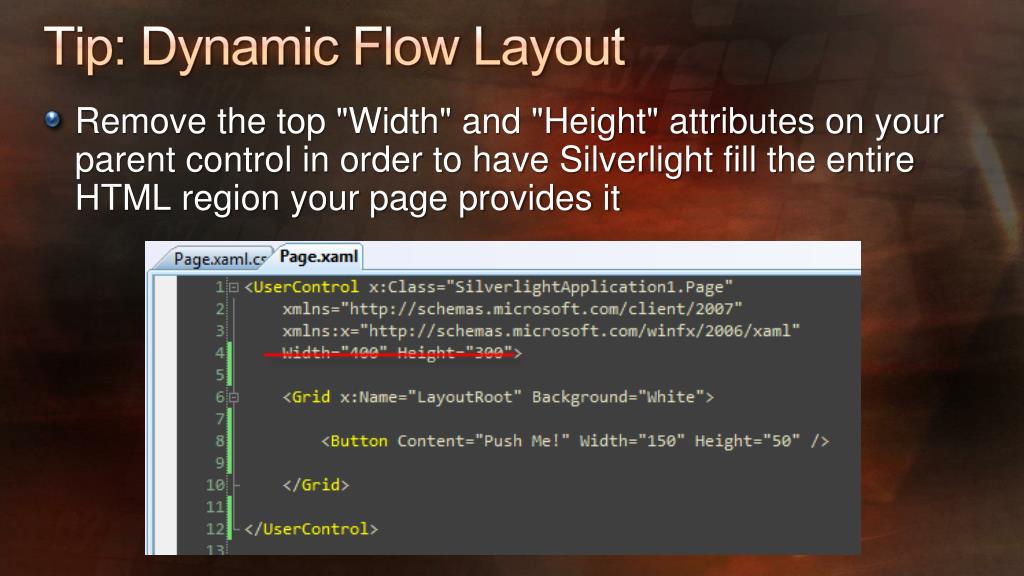Select the Page.xaml tab
This screenshot has height=576, width=1024.
(319, 257)
